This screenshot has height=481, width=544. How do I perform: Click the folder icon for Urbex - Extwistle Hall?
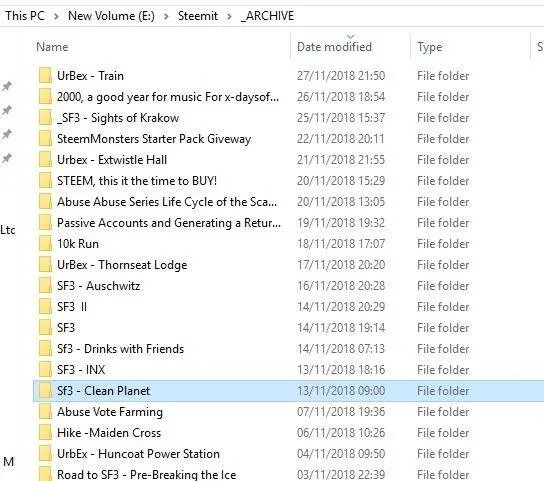click(45, 160)
